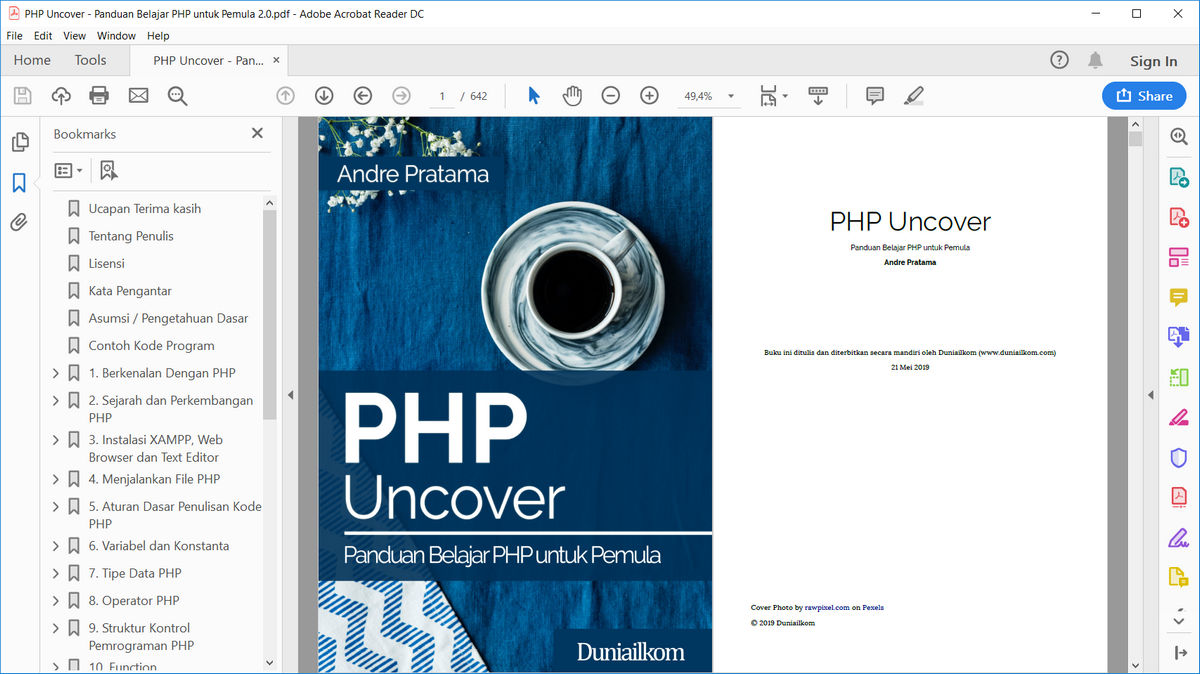Screen dimensions: 1200x674
Task: Zoom in with the plus circle
Action: (649, 96)
